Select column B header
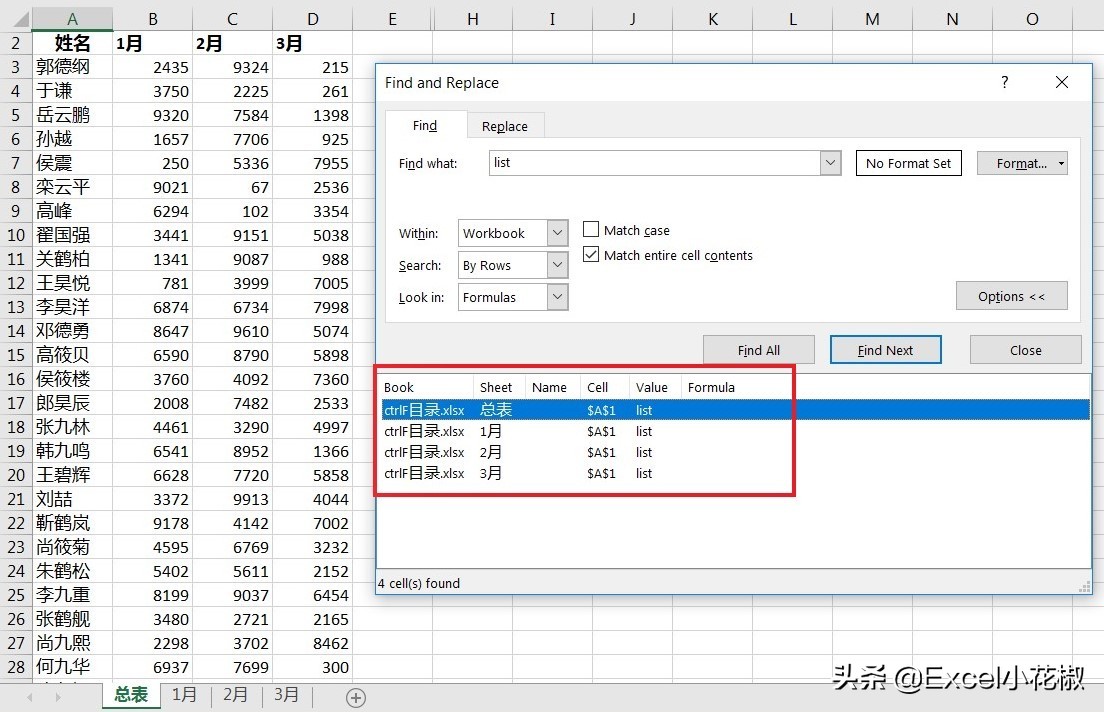The width and height of the screenshot is (1104, 712). tap(153, 19)
